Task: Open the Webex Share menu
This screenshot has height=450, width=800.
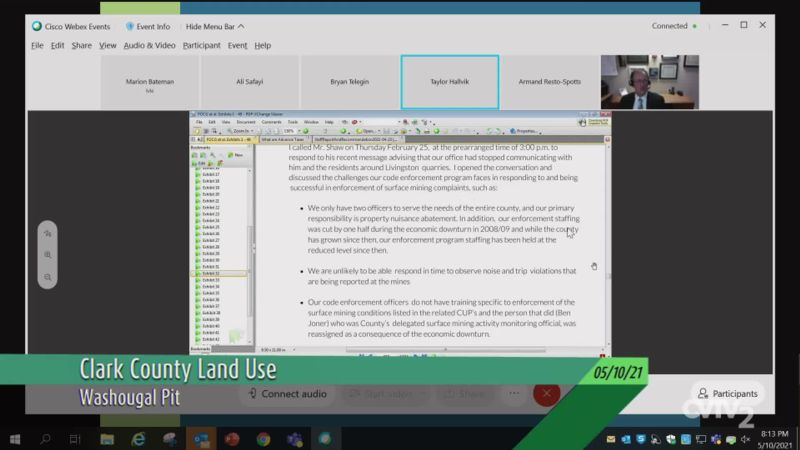Action: pos(82,45)
